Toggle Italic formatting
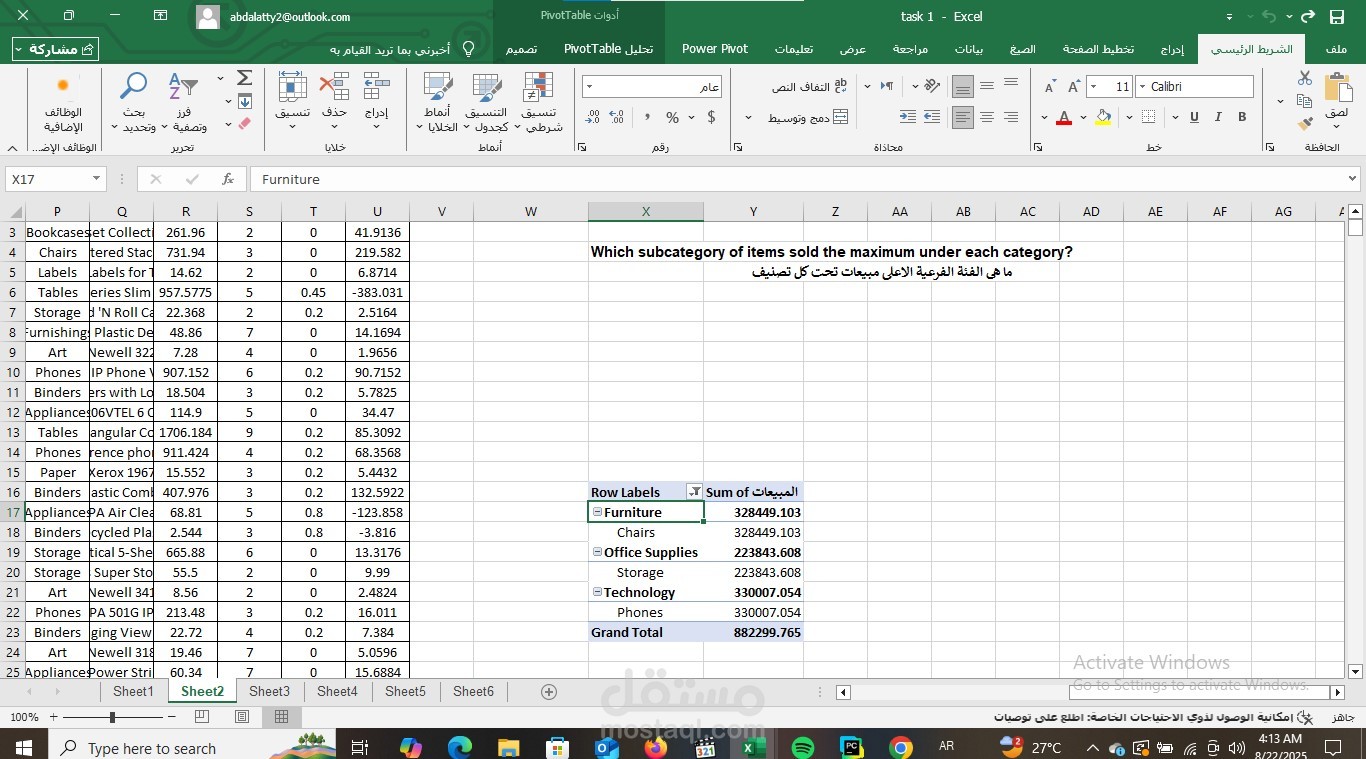 pos(1219,117)
